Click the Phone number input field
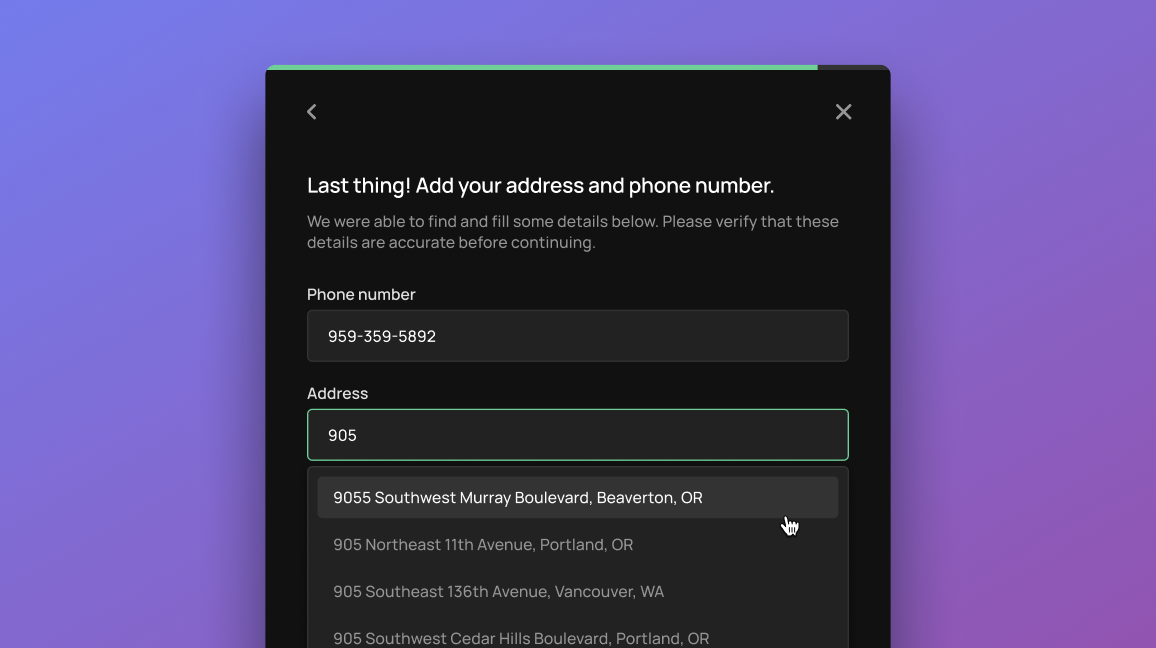Image resolution: width=1156 pixels, height=648 pixels. pos(577,336)
